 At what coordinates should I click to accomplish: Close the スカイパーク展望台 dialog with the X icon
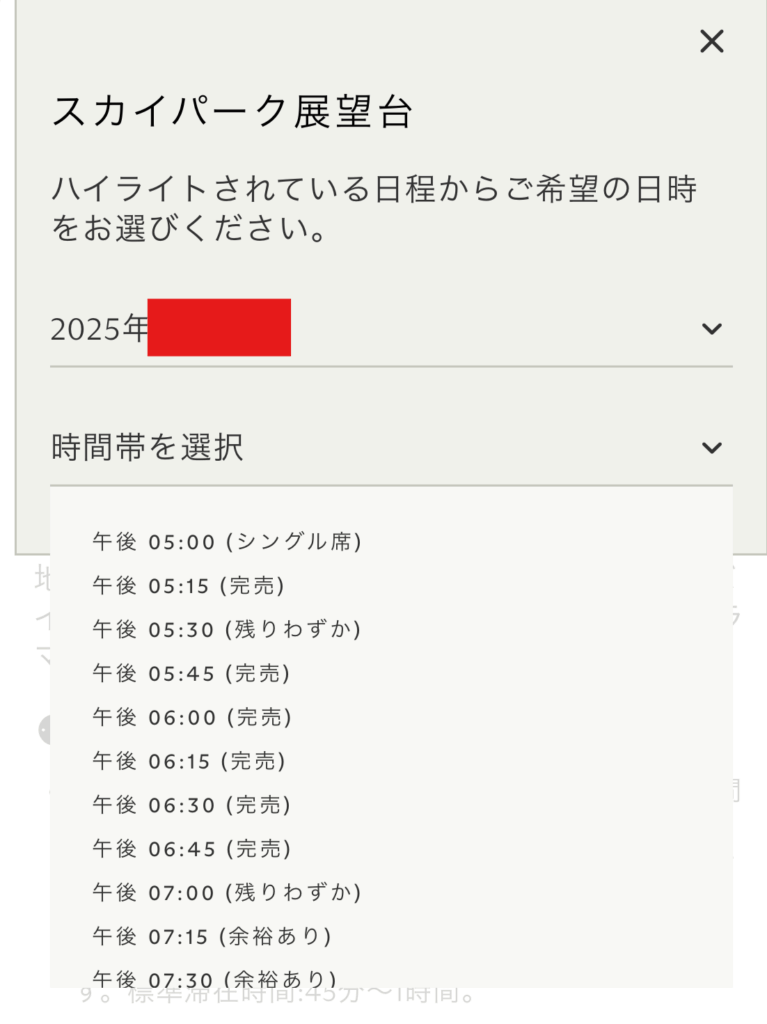(x=711, y=41)
